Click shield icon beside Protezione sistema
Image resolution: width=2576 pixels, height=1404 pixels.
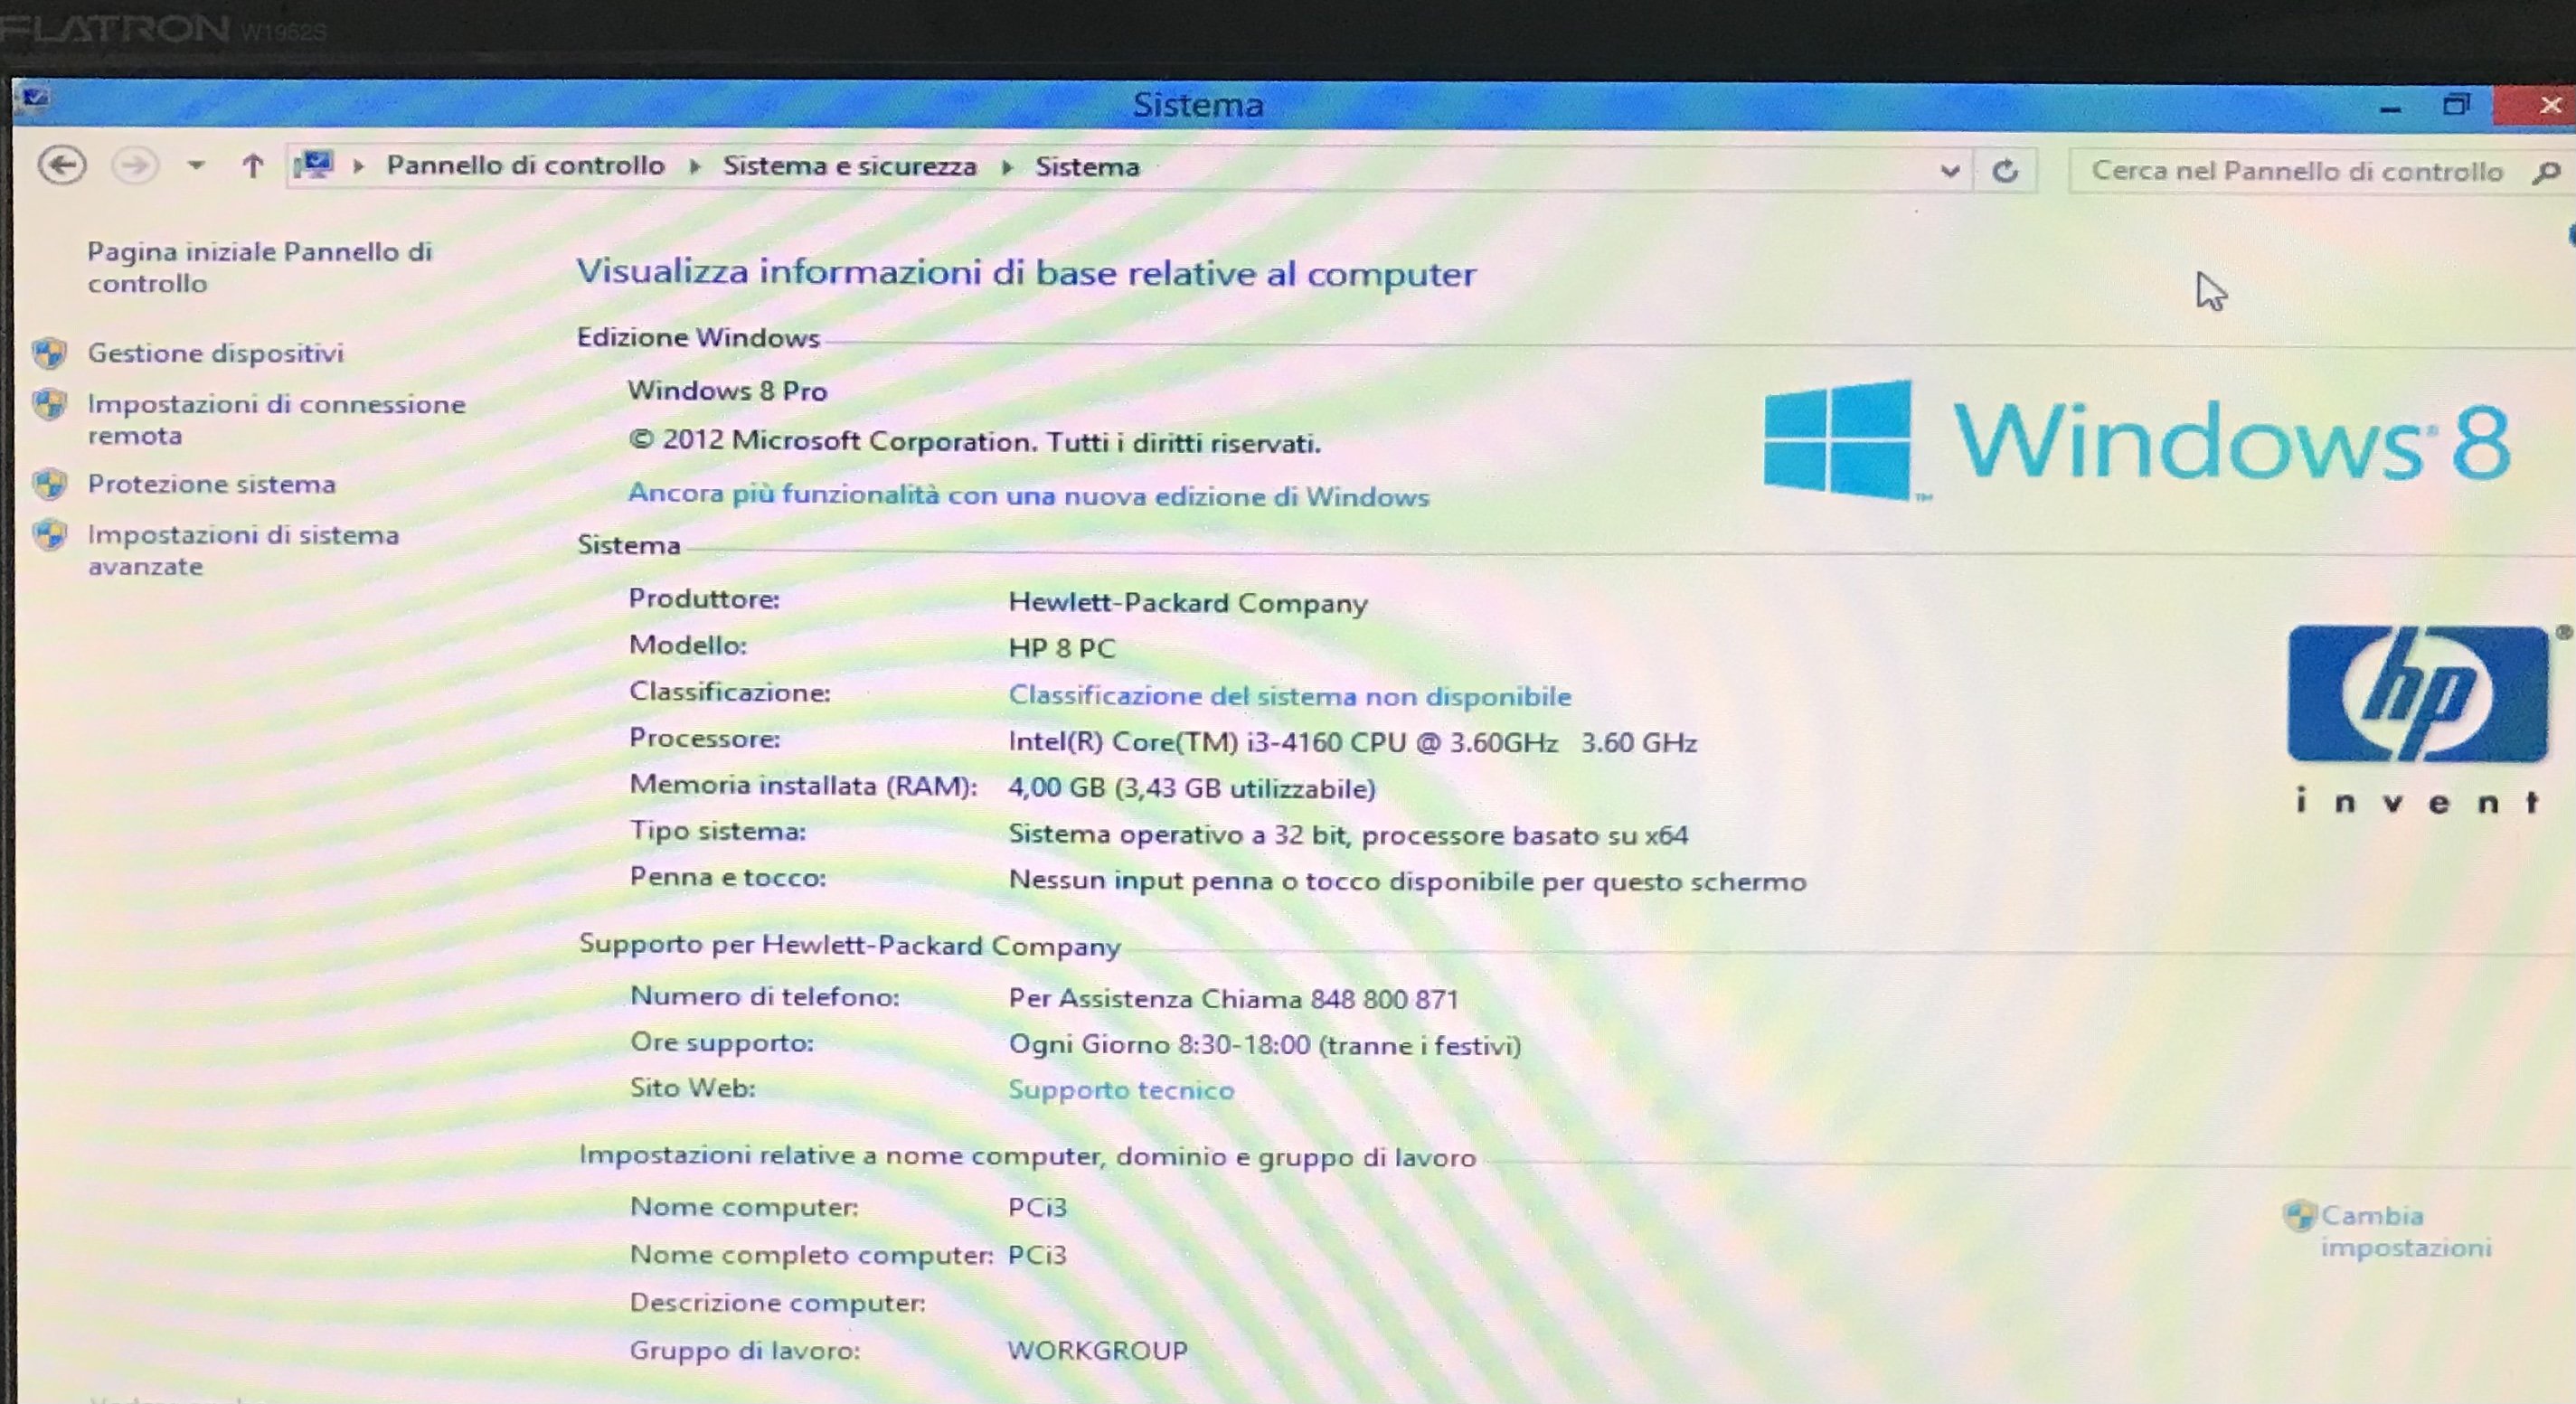[x=49, y=484]
